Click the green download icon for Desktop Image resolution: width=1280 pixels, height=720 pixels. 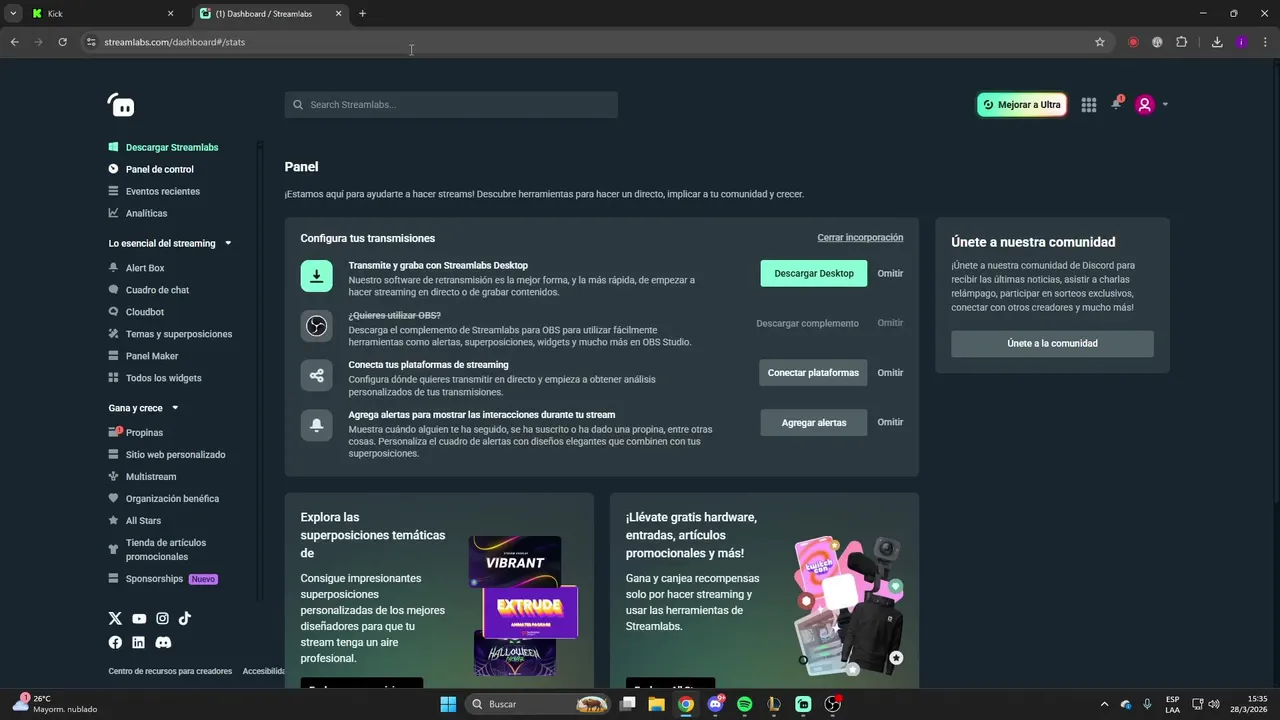click(317, 276)
